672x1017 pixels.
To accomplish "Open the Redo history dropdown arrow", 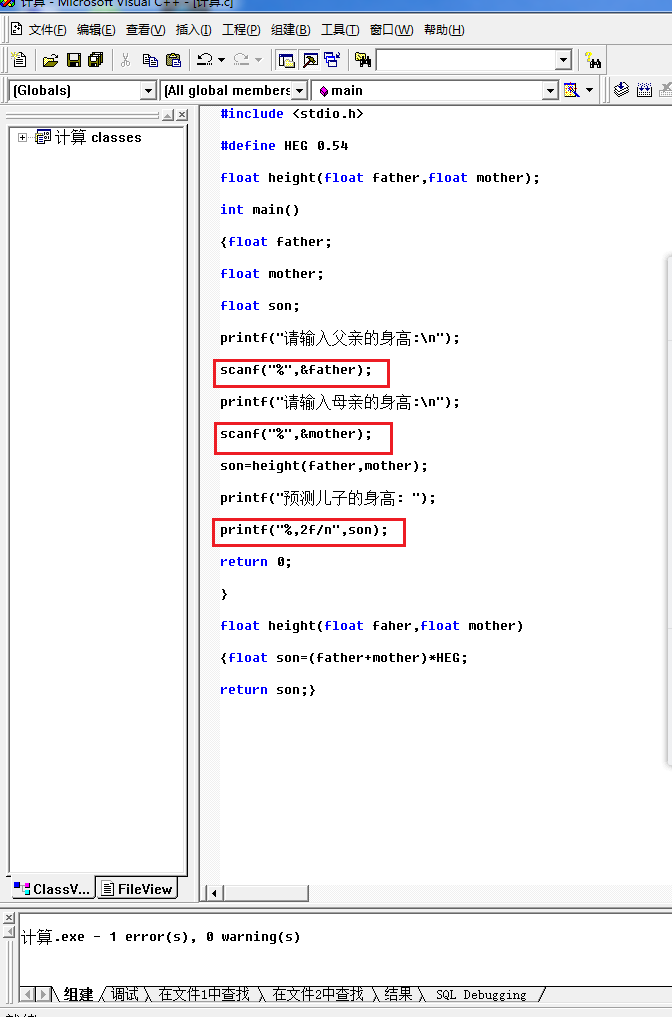I will tap(258, 60).
